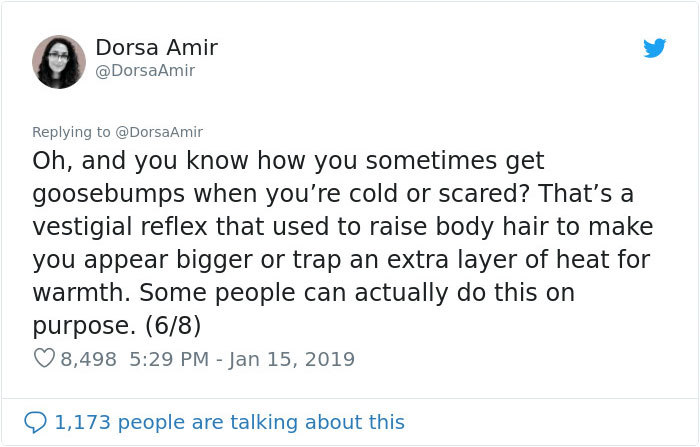This screenshot has height=447, width=700.
Task: Open the @DorsaAmir handle below the name
Action: [x=145, y=71]
